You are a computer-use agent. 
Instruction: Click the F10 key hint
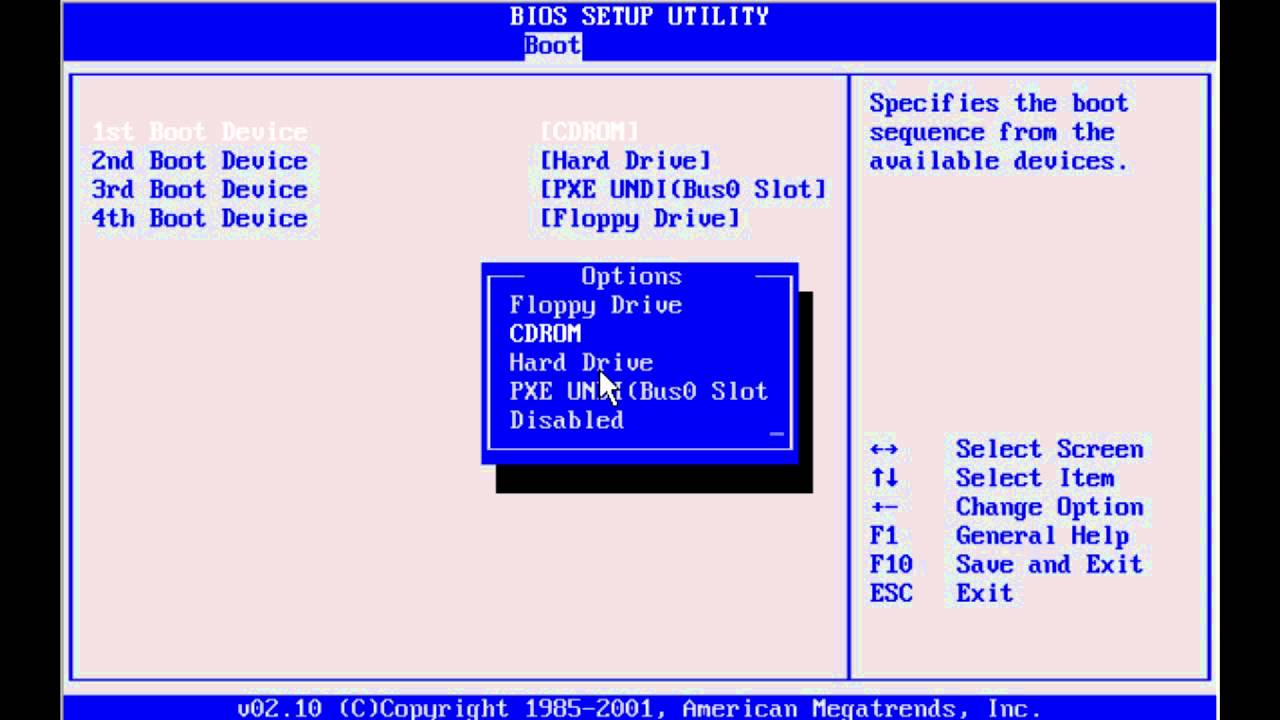tap(891, 565)
